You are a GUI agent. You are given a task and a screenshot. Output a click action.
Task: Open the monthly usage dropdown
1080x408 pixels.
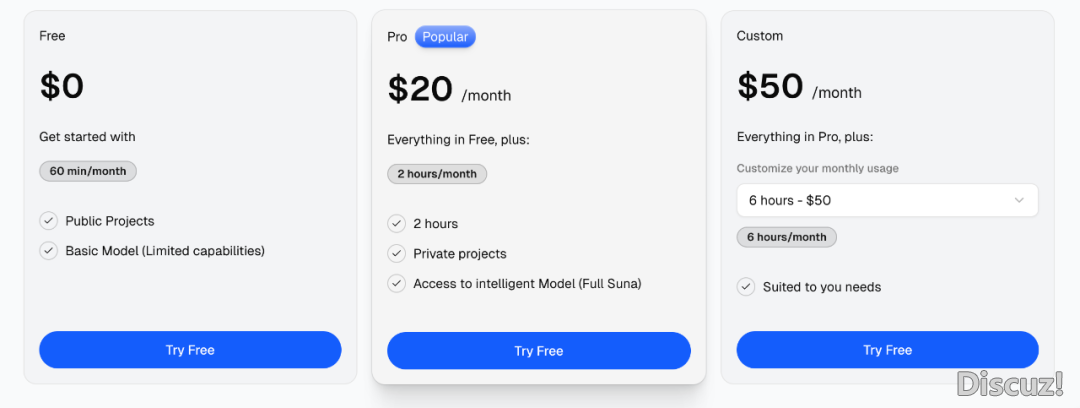pyautogui.click(x=886, y=200)
